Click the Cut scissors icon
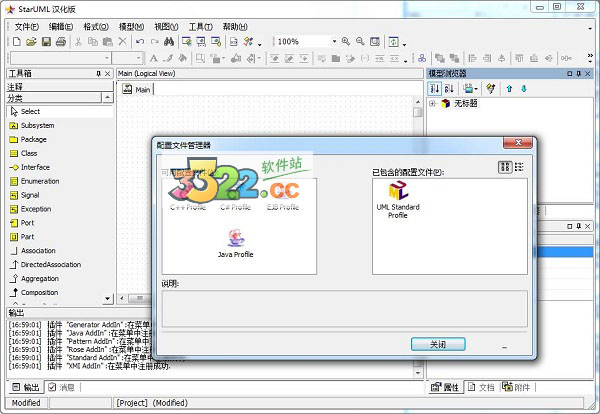Image resolution: width=600 pixels, height=414 pixels. tap(78, 41)
